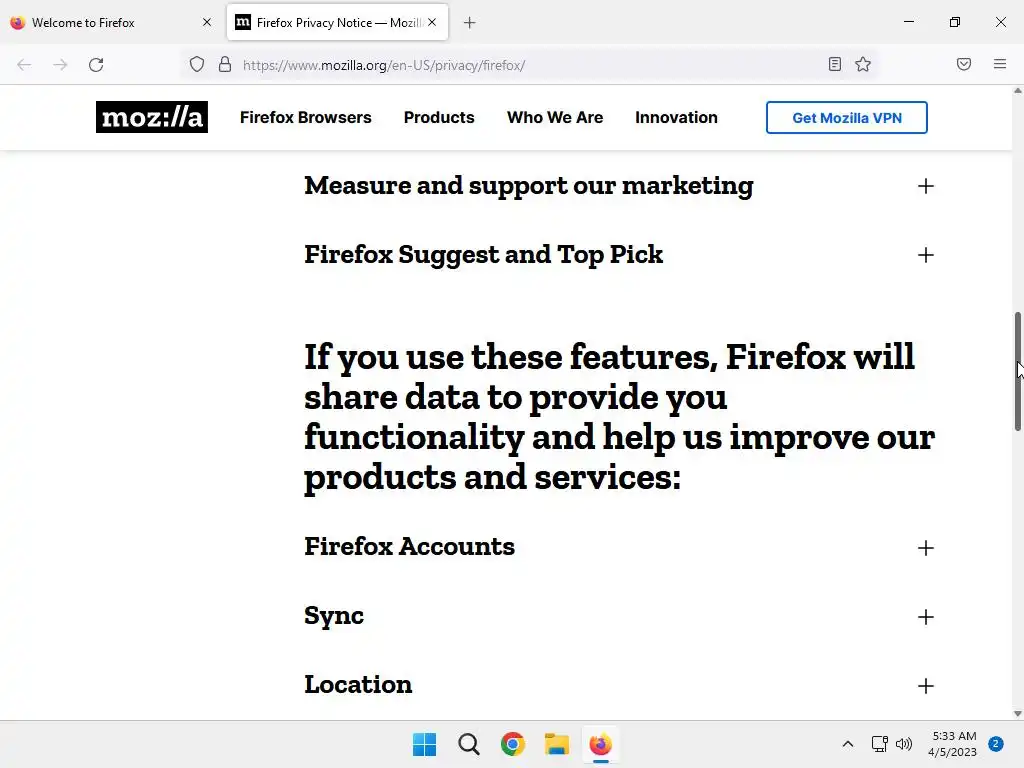
Task: Open the volume tray icon
Action: tap(904, 744)
